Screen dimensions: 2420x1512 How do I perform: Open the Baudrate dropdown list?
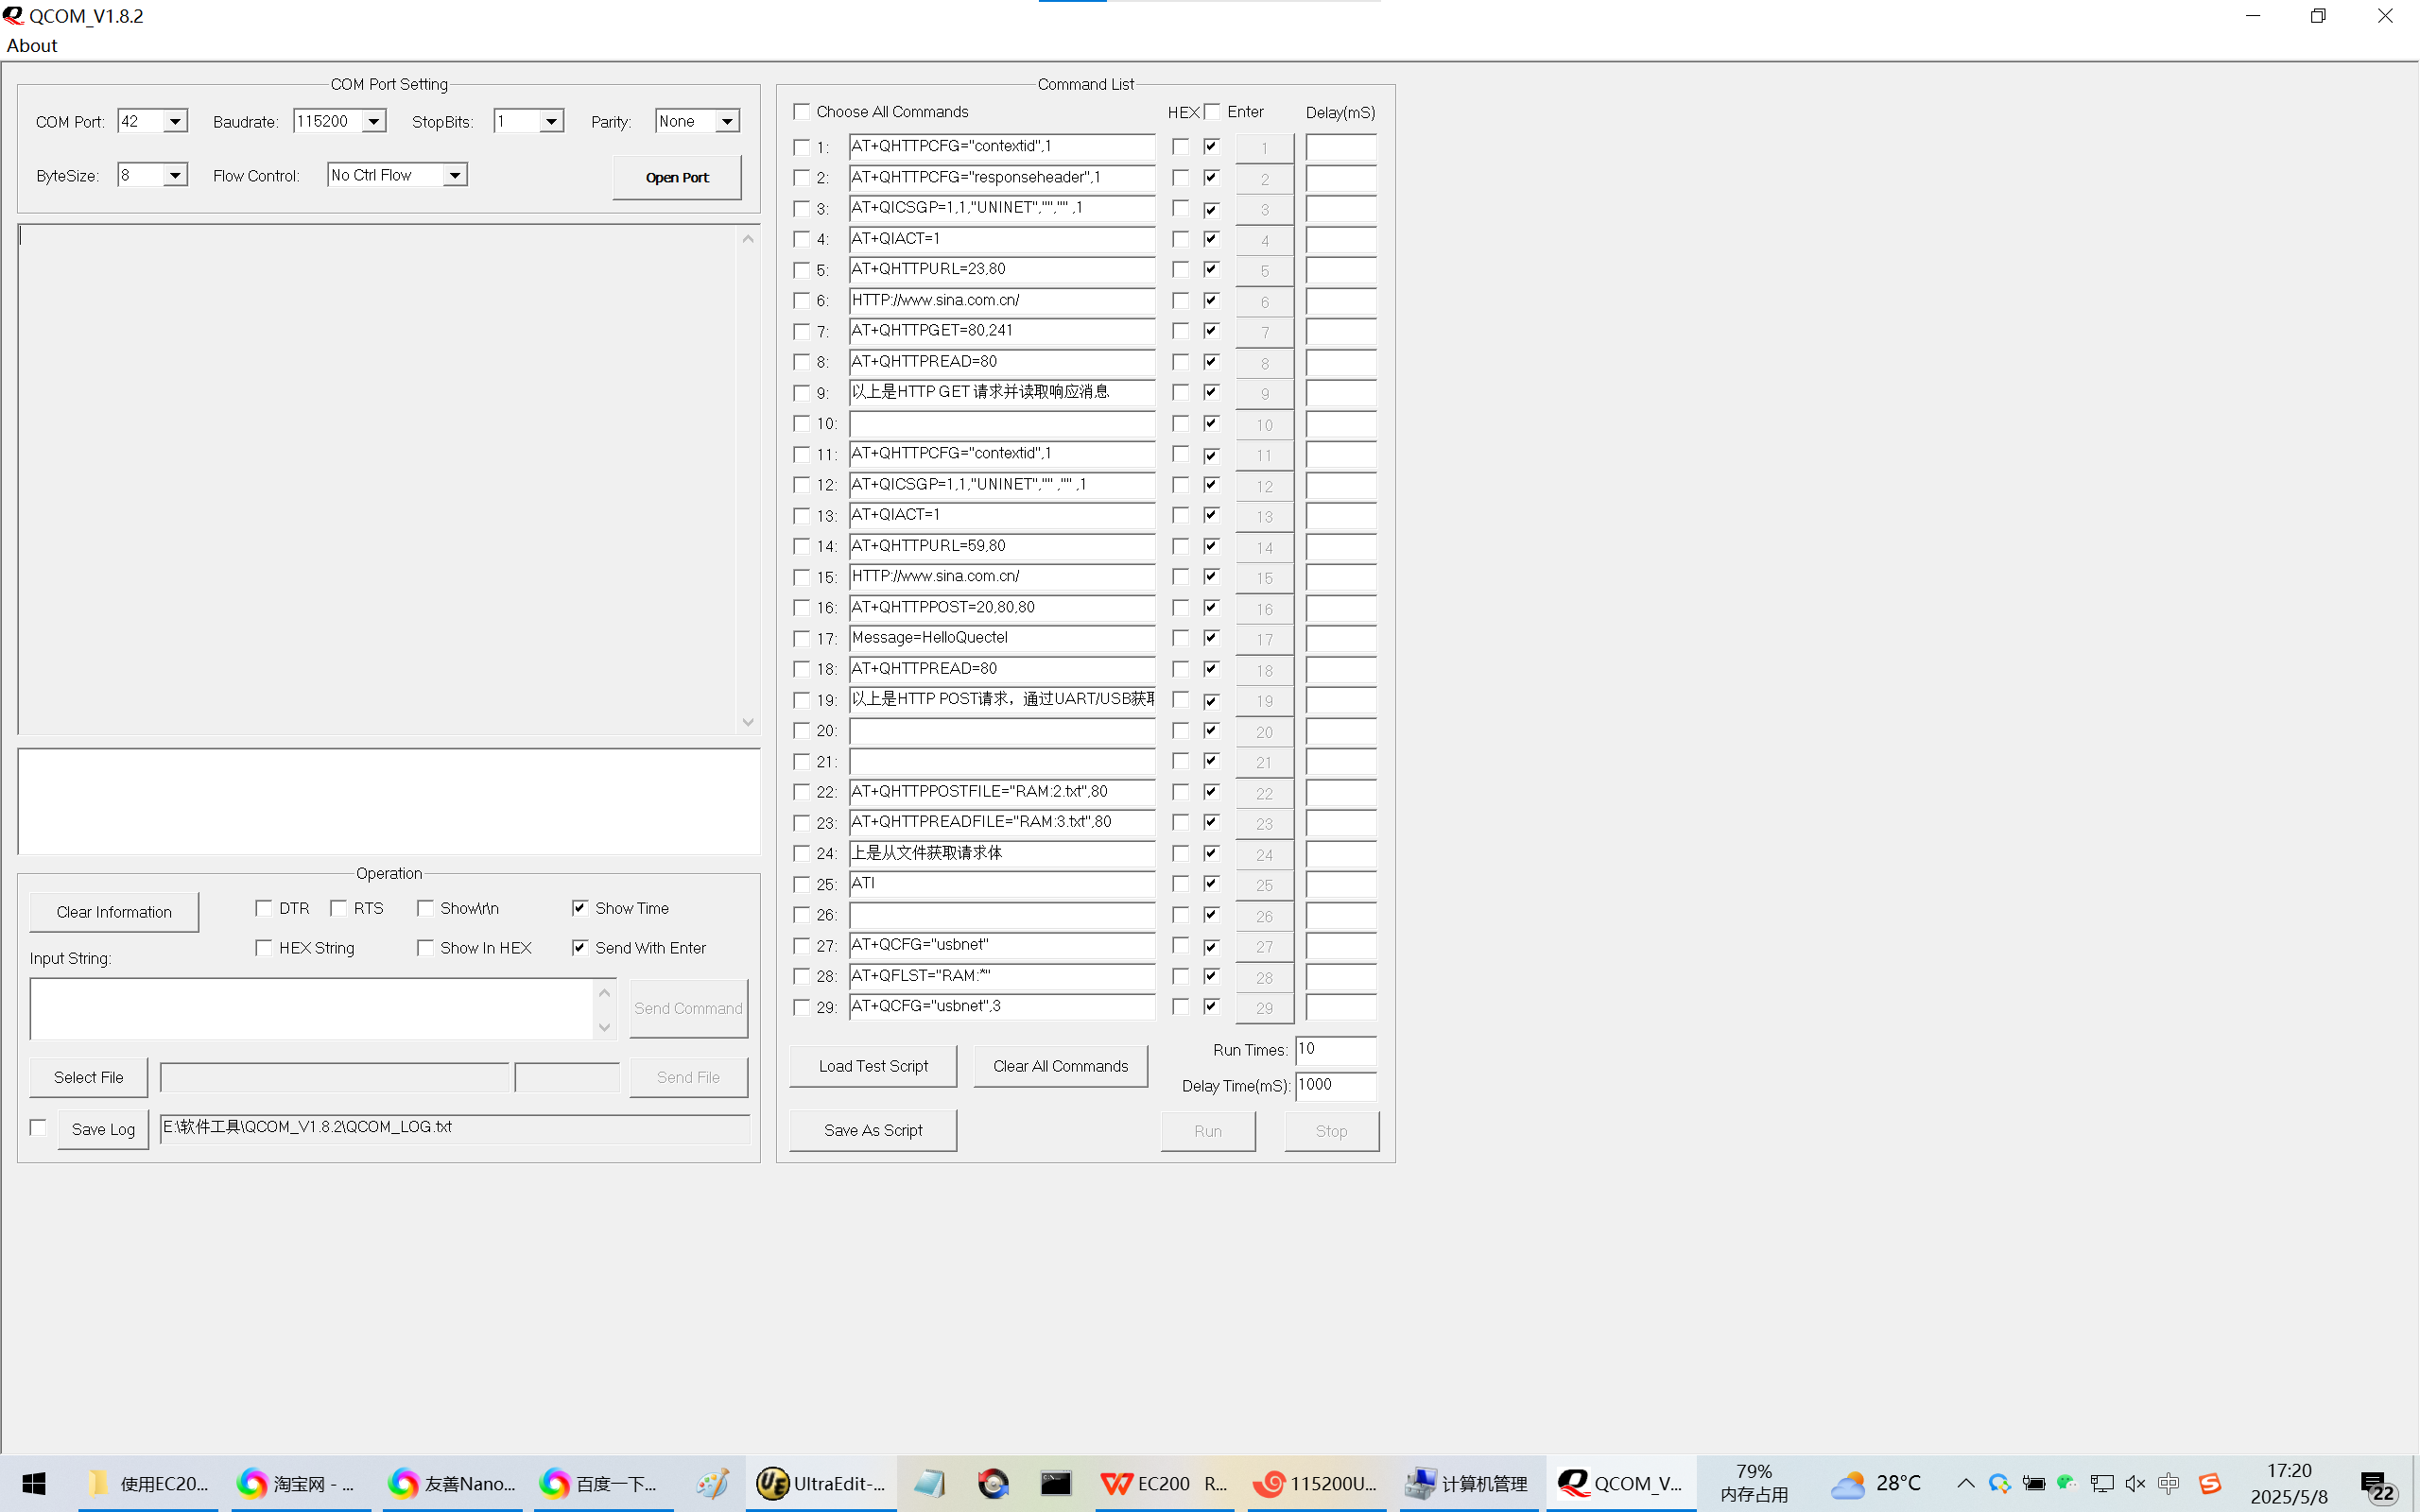coord(373,122)
